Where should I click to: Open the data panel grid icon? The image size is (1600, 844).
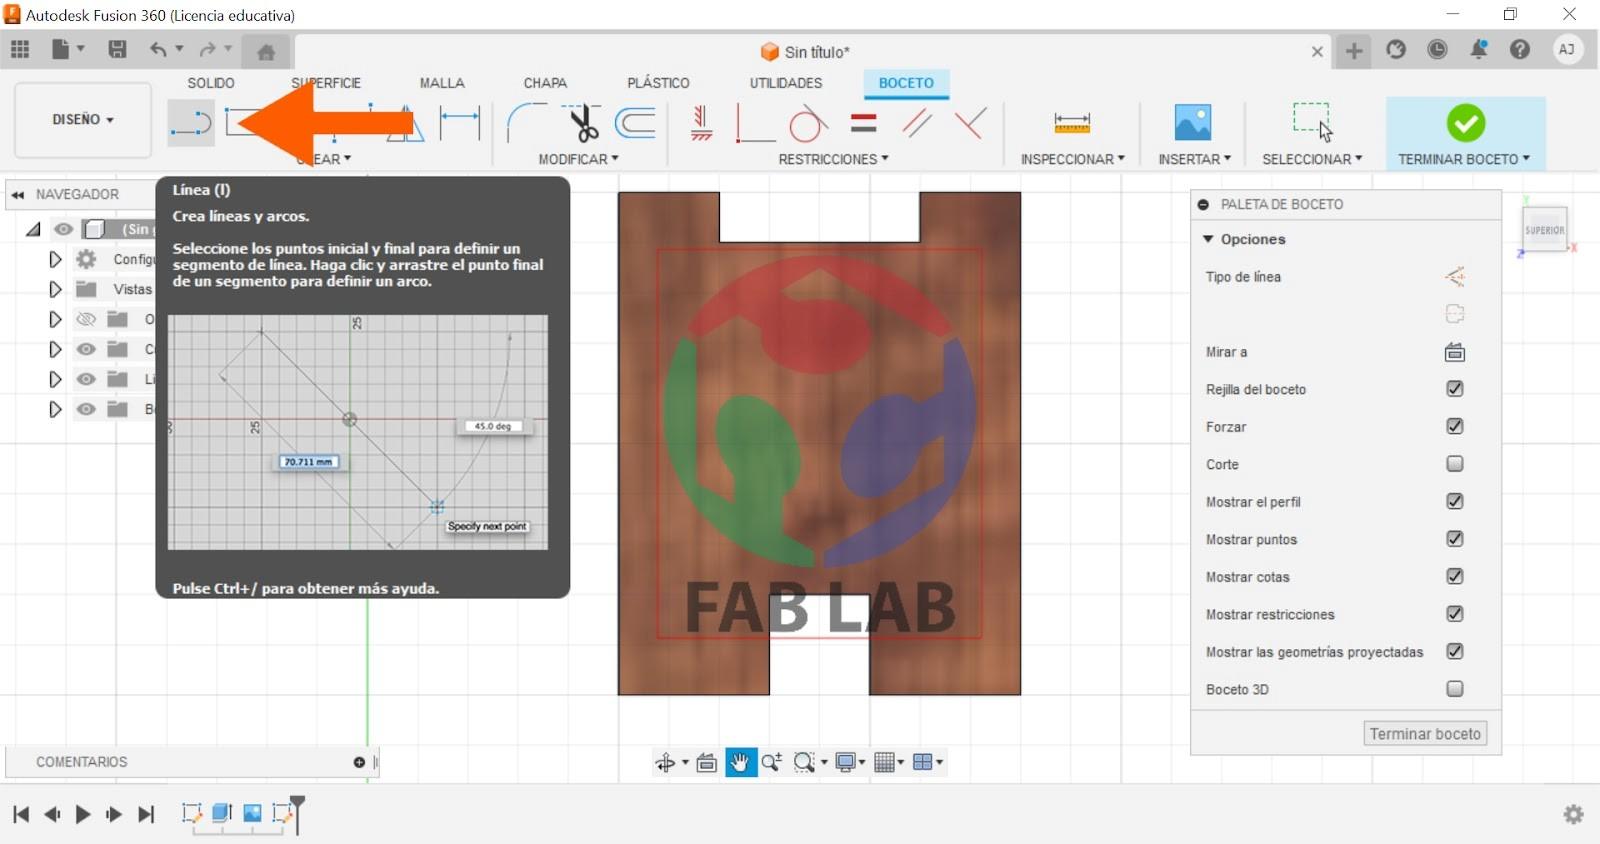20,49
